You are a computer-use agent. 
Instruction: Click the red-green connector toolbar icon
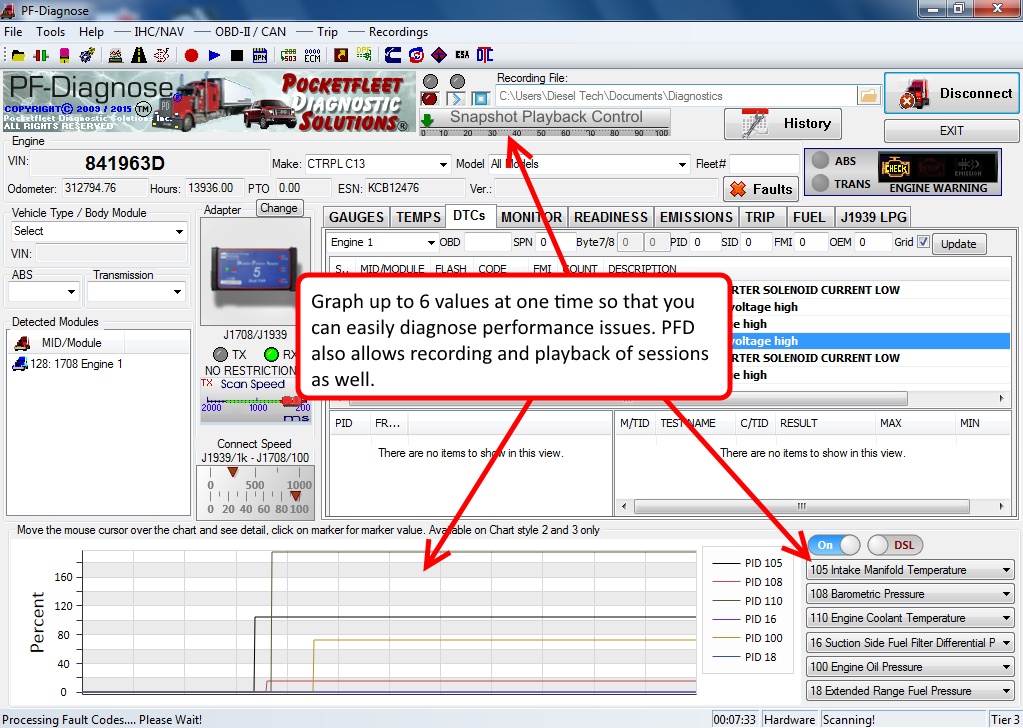[41, 55]
